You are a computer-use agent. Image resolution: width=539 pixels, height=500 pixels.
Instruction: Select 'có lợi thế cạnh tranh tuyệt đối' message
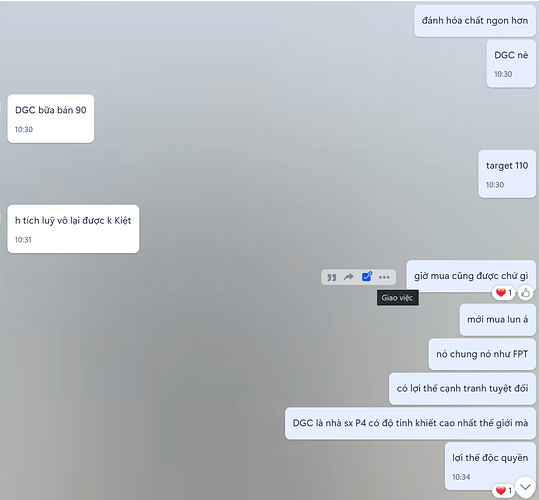tap(462, 389)
